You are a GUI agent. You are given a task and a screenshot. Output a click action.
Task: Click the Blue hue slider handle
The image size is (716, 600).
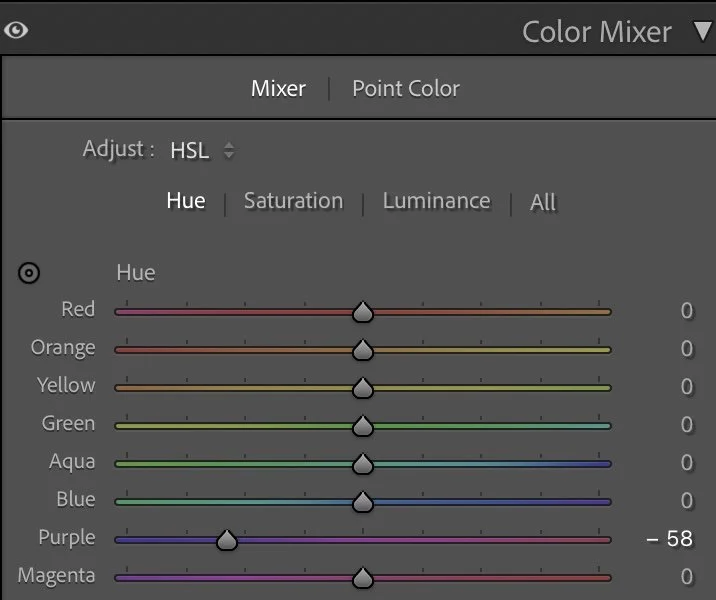363,502
